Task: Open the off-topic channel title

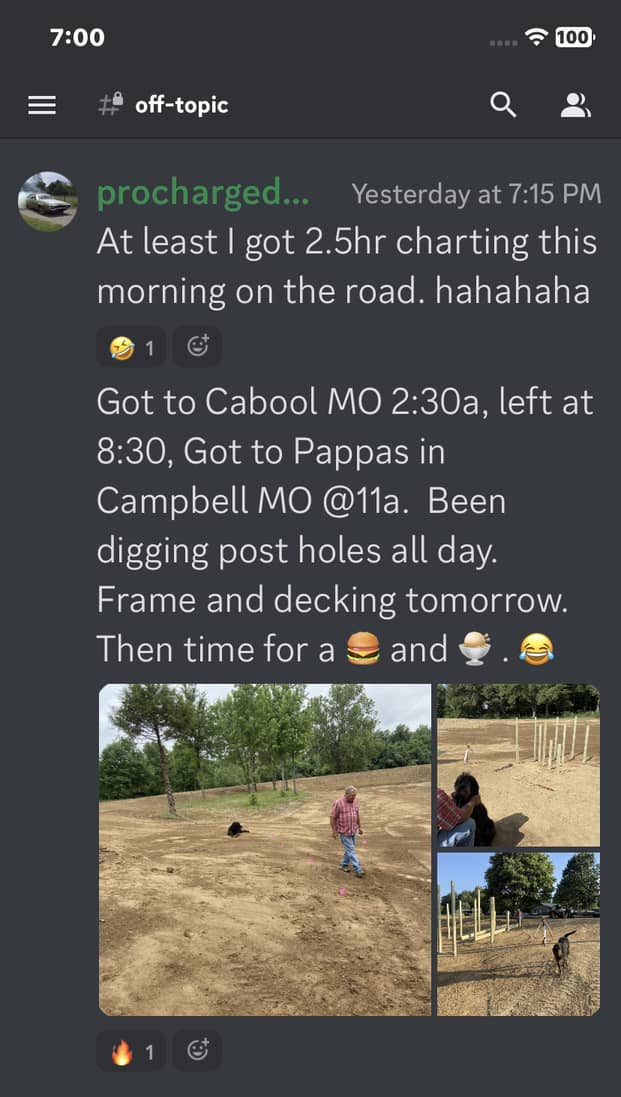Action: [x=181, y=106]
